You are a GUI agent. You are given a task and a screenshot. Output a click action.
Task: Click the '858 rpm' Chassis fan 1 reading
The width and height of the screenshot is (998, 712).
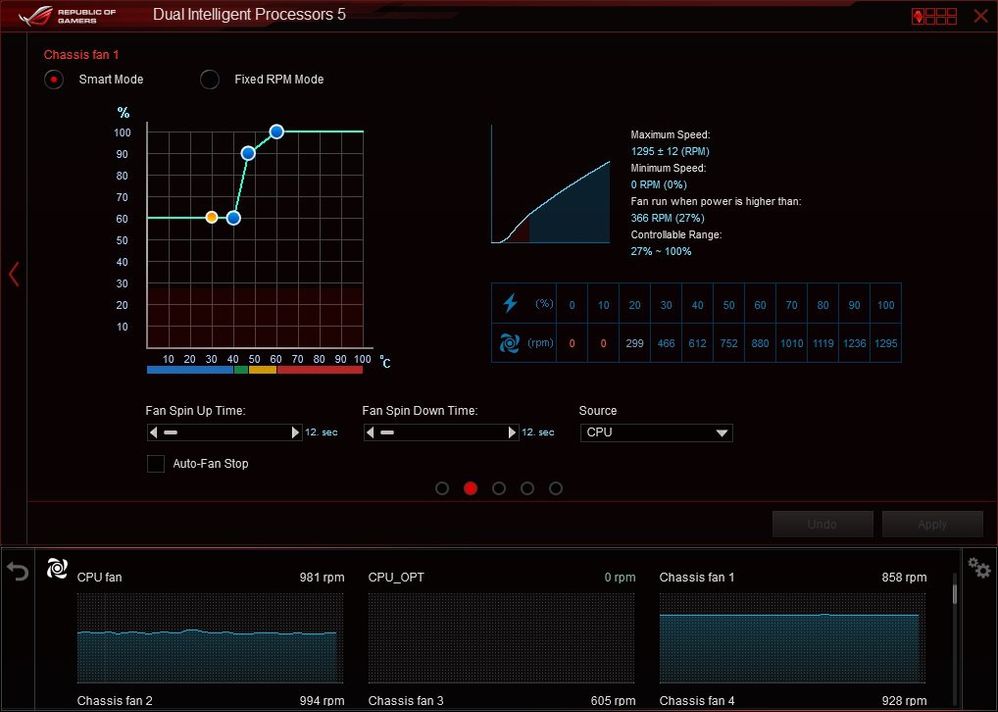[x=904, y=578]
